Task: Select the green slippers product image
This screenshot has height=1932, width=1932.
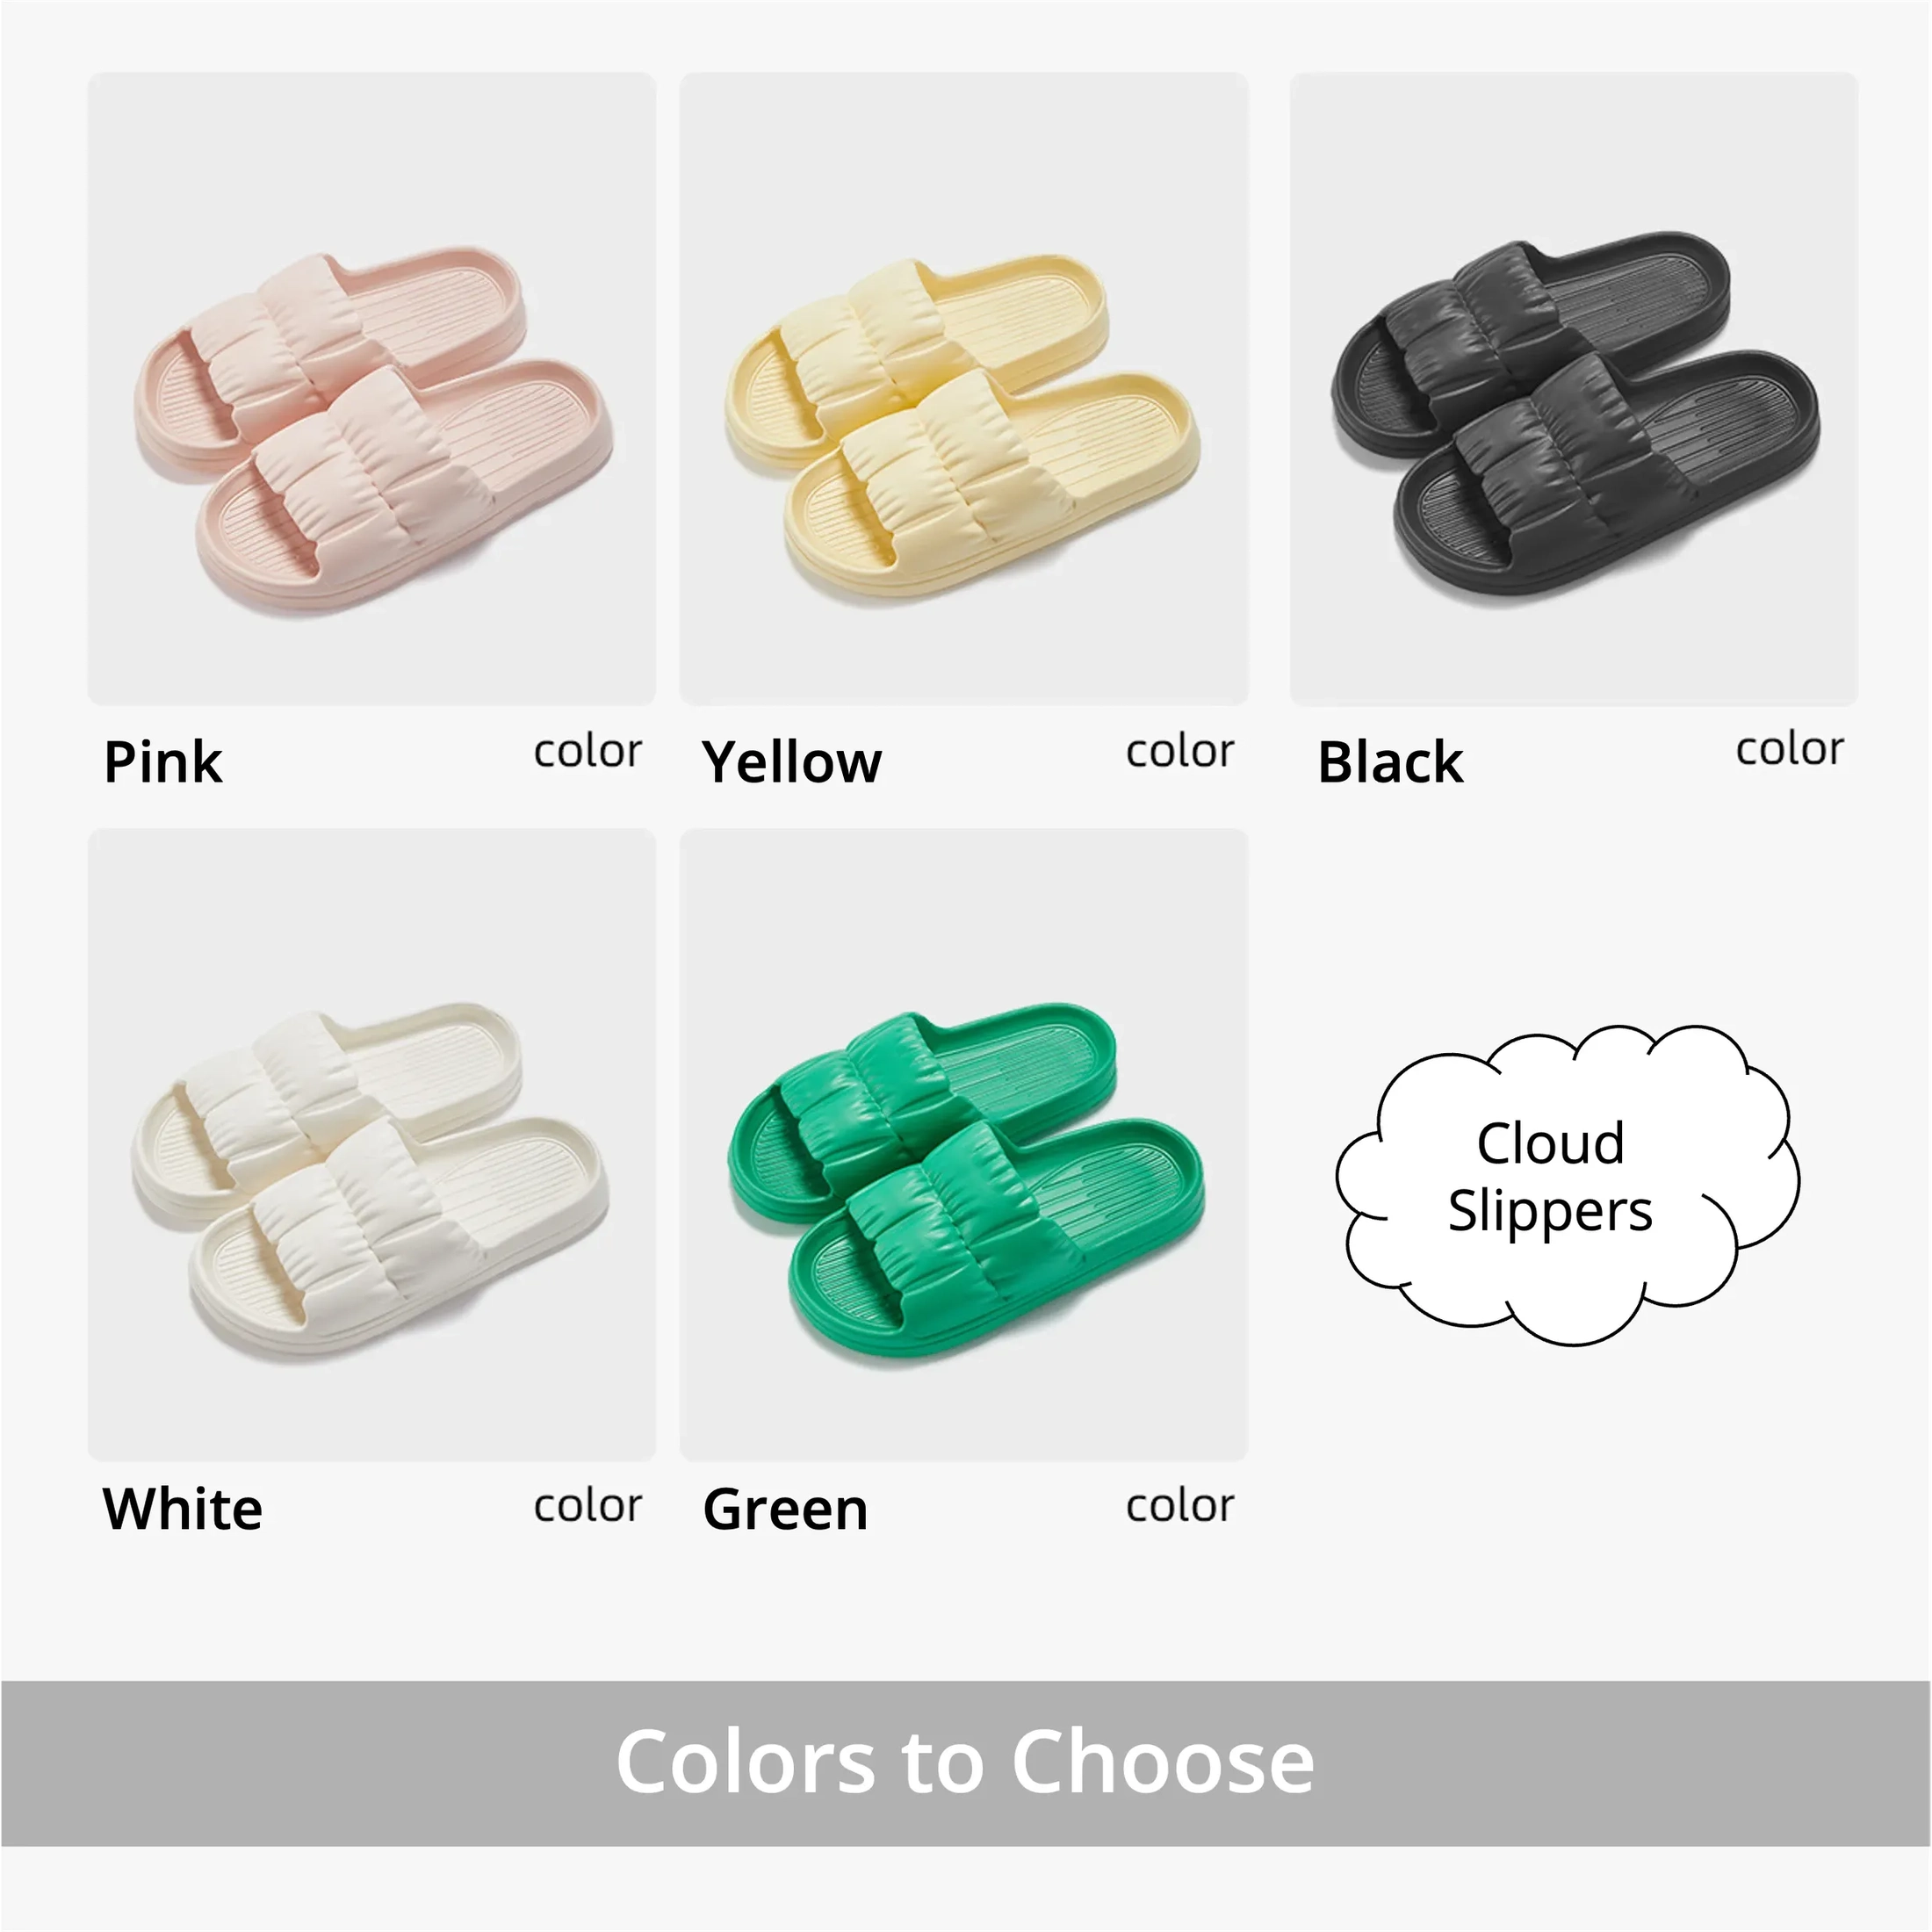Action: 963,1143
